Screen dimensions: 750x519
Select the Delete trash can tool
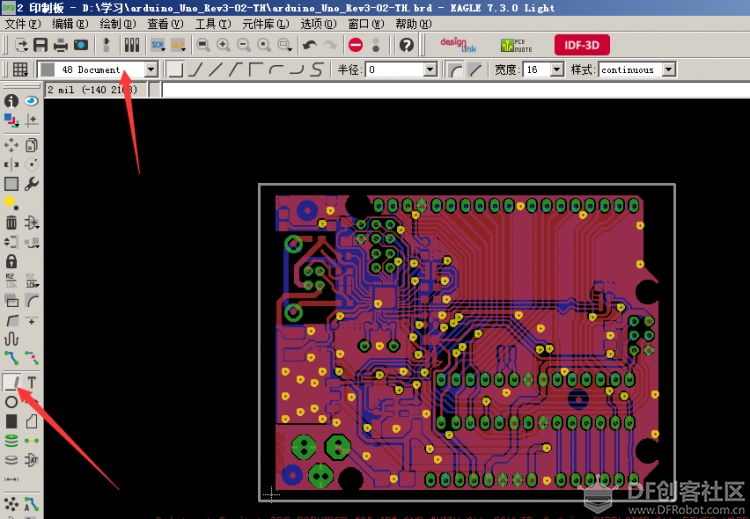[x=11, y=222]
